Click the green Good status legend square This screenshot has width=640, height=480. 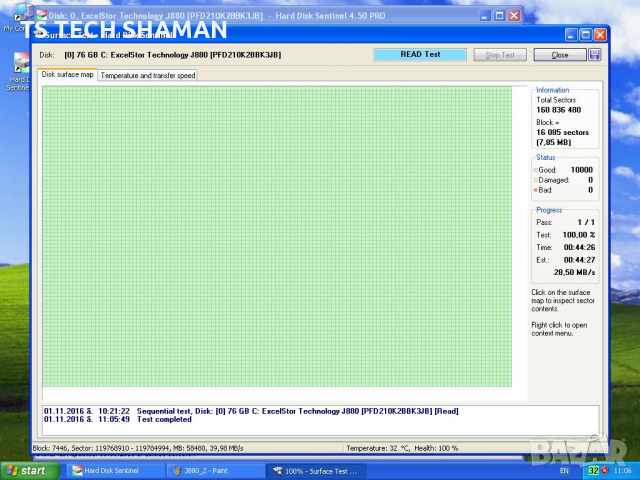(537, 171)
